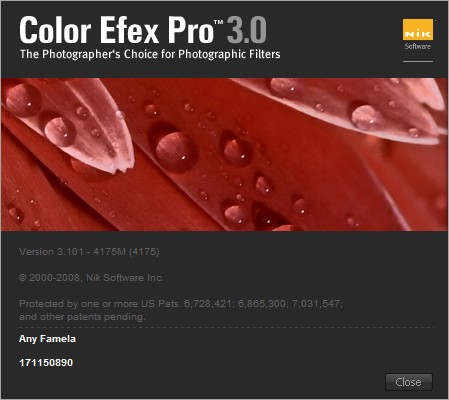Click the registered name Any Famela
449x400 pixels.
(47, 339)
